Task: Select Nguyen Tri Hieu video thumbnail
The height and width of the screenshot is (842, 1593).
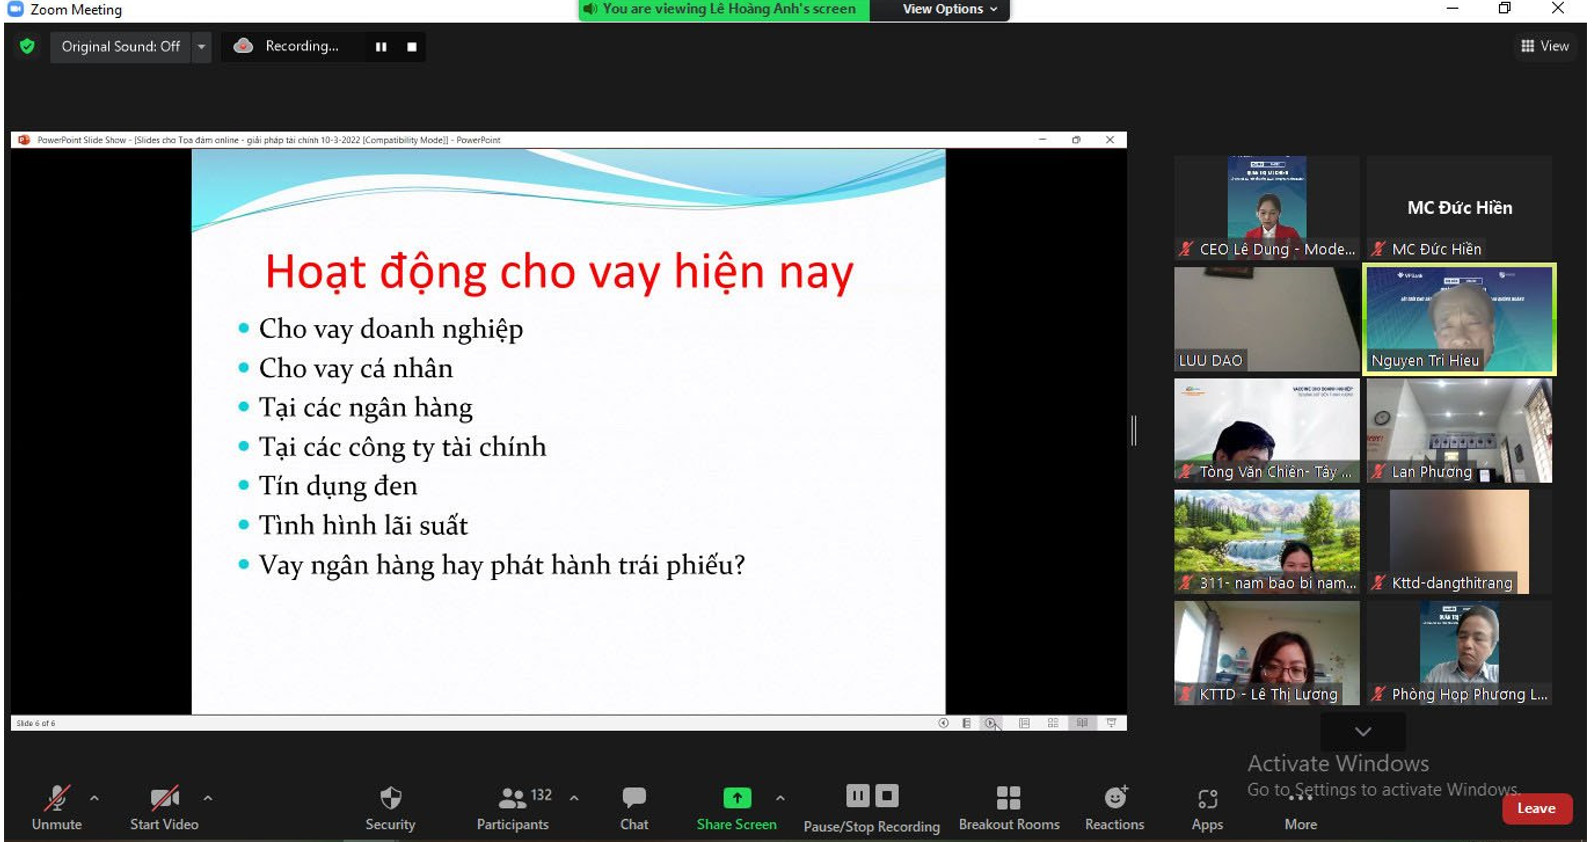Action: point(1459,319)
